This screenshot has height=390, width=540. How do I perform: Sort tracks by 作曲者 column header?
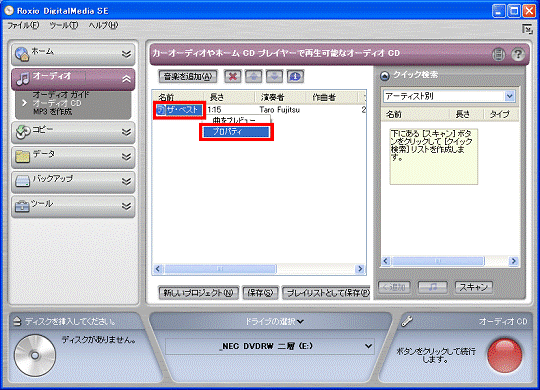point(331,97)
